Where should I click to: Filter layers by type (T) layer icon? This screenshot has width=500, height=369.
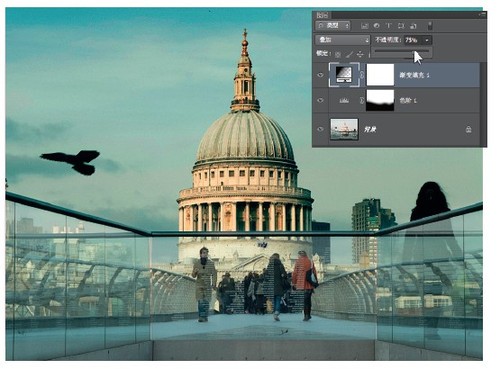point(389,26)
